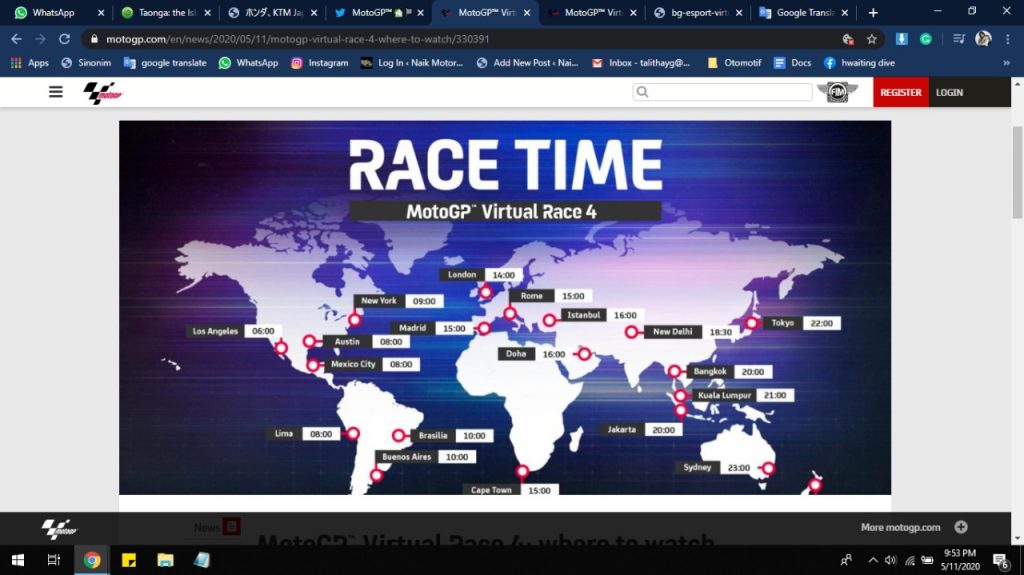Open Chrome from the Windows taskbar
1024x575 pixels.
point(92,559)
